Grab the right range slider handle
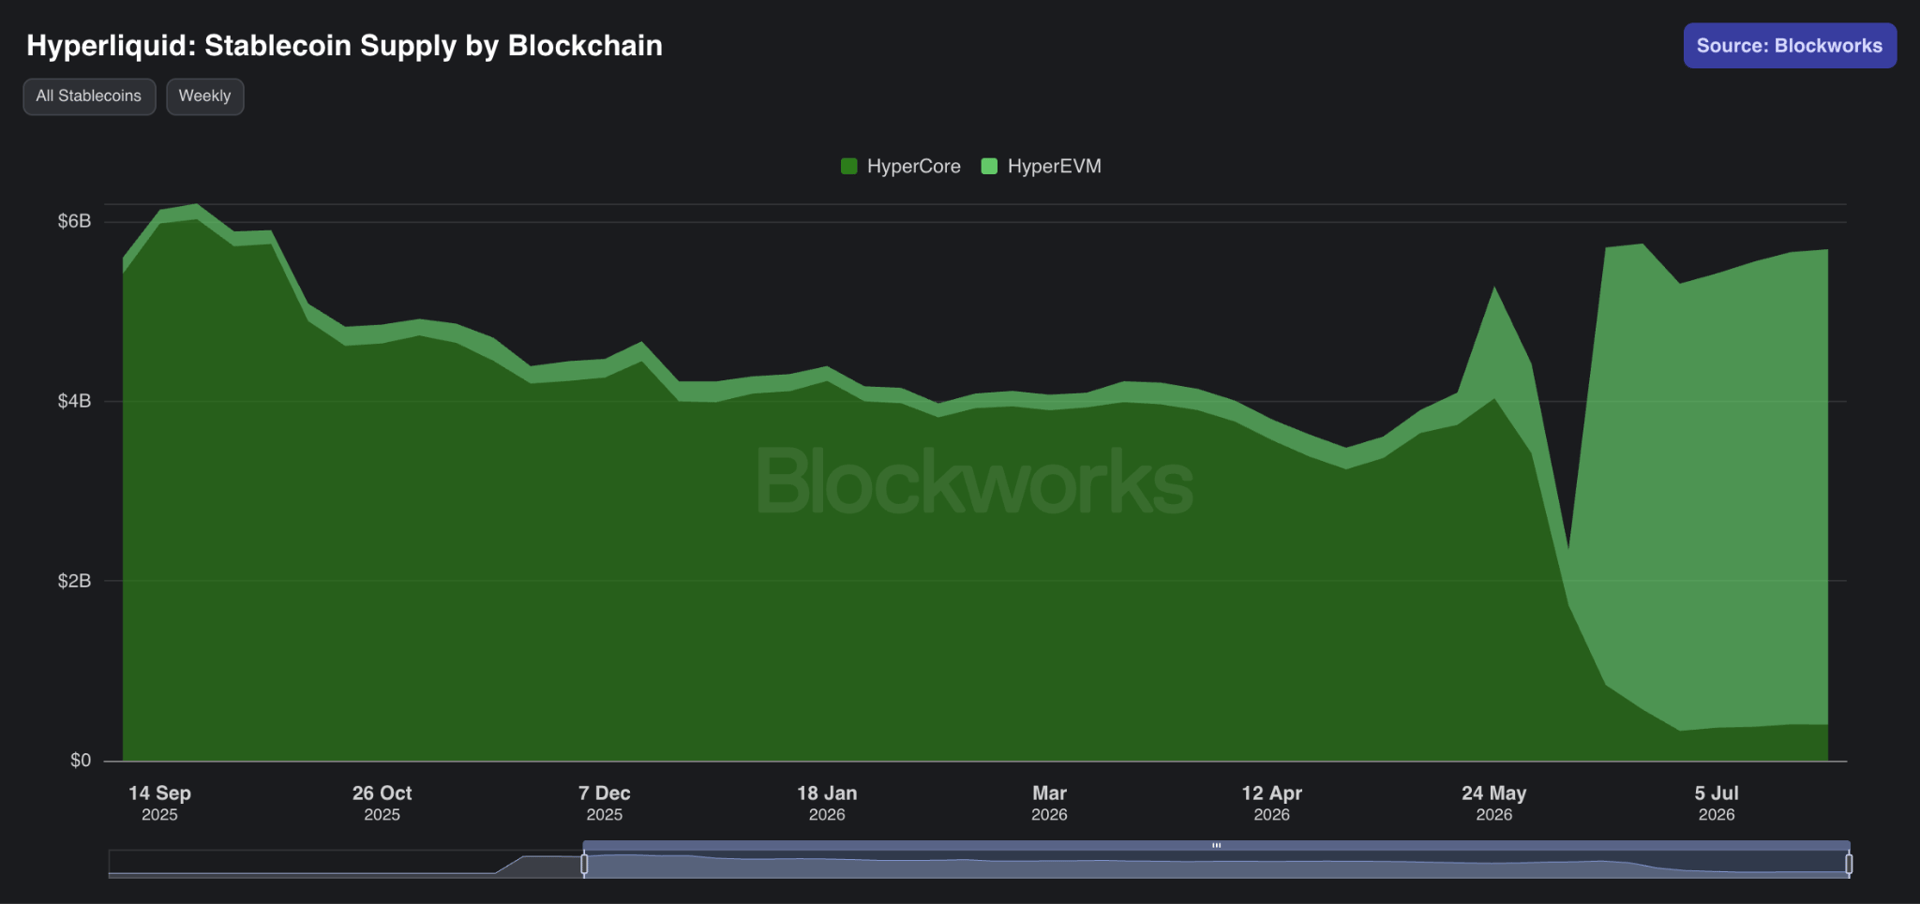 (1849, 864)
